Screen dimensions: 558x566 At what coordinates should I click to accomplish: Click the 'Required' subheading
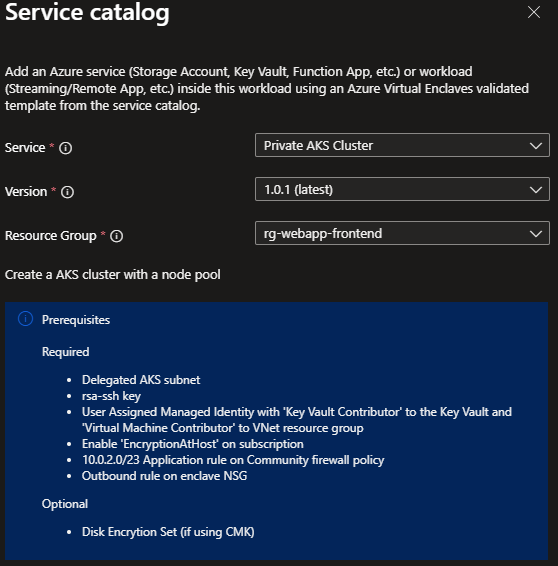[x=65, y=352]
